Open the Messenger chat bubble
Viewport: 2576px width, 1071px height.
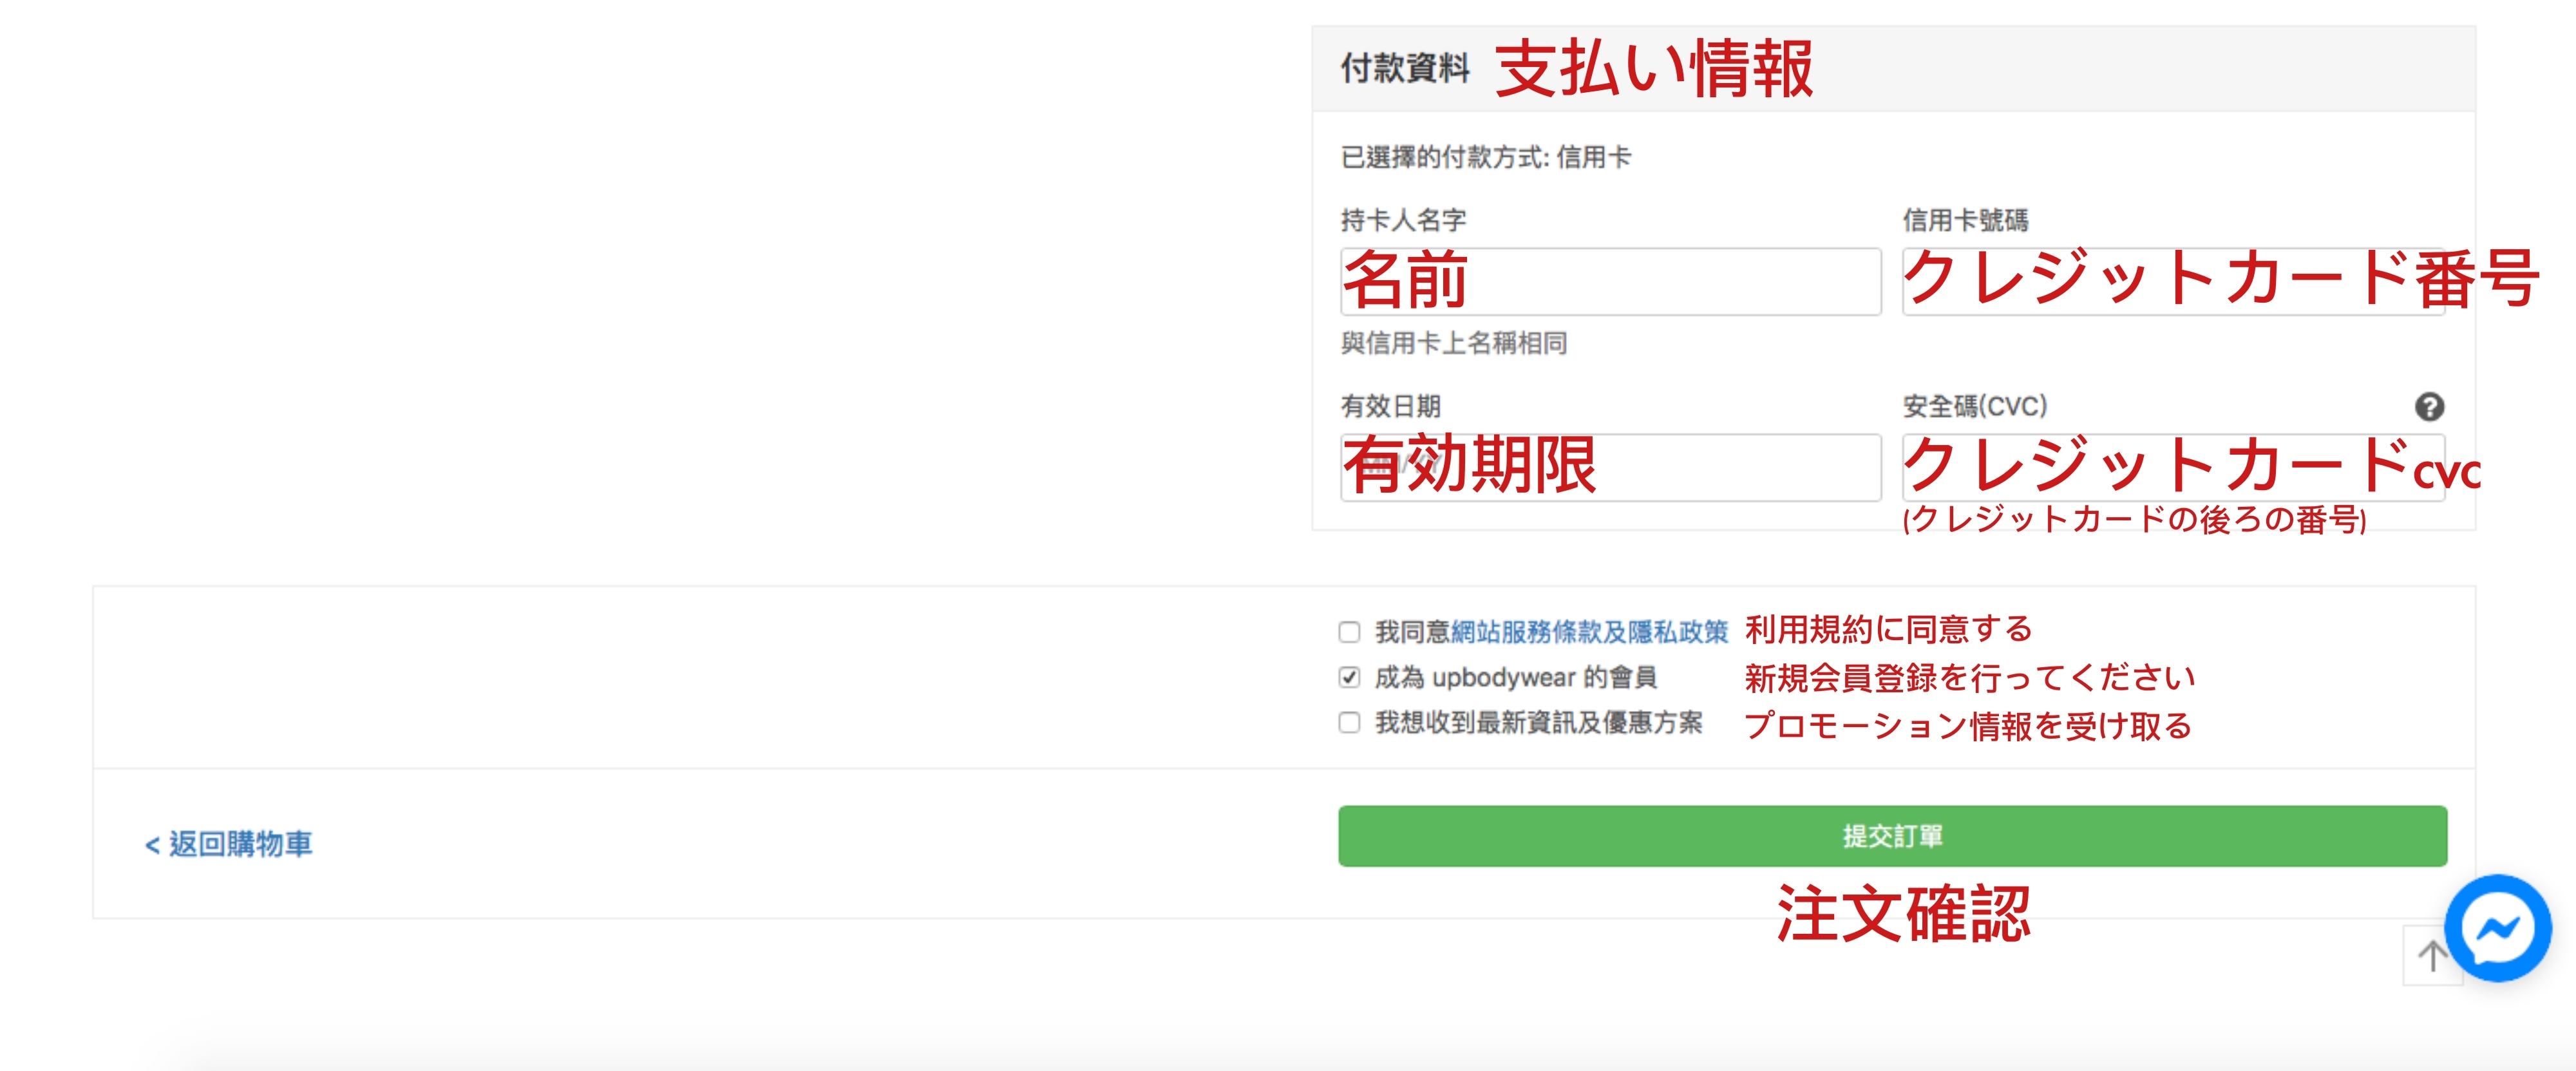click(2497, 928)
